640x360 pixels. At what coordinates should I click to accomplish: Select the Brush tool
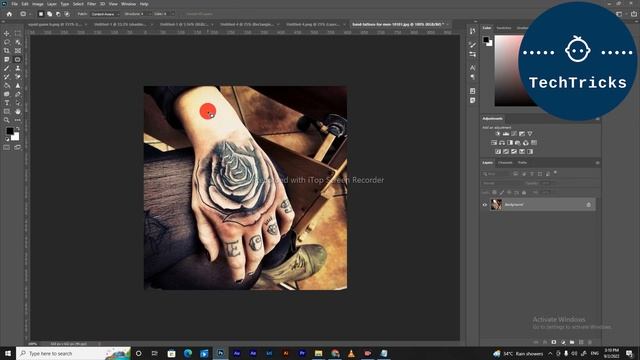pyautogui.click(x=7, y=68)
